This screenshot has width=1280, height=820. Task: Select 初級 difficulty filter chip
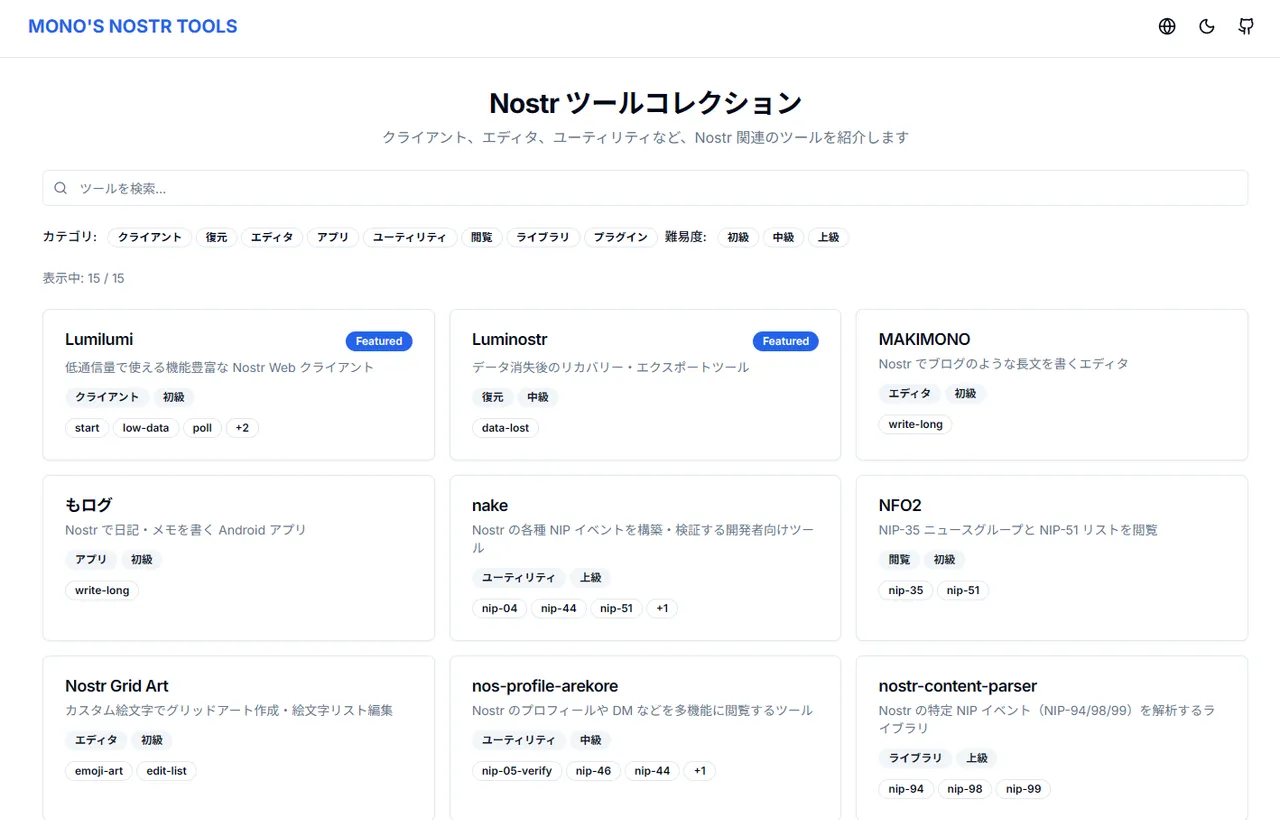click(738, 237)
